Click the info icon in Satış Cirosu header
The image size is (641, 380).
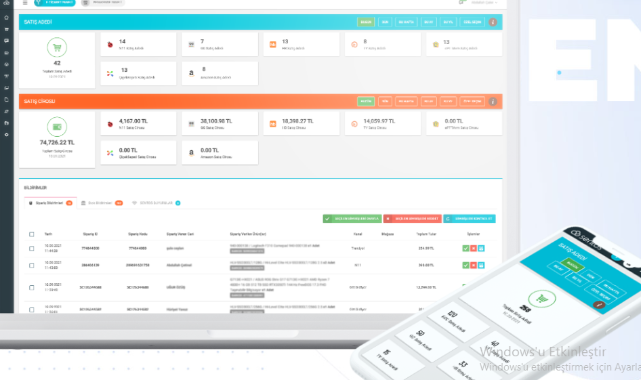(x=493, y=101)
